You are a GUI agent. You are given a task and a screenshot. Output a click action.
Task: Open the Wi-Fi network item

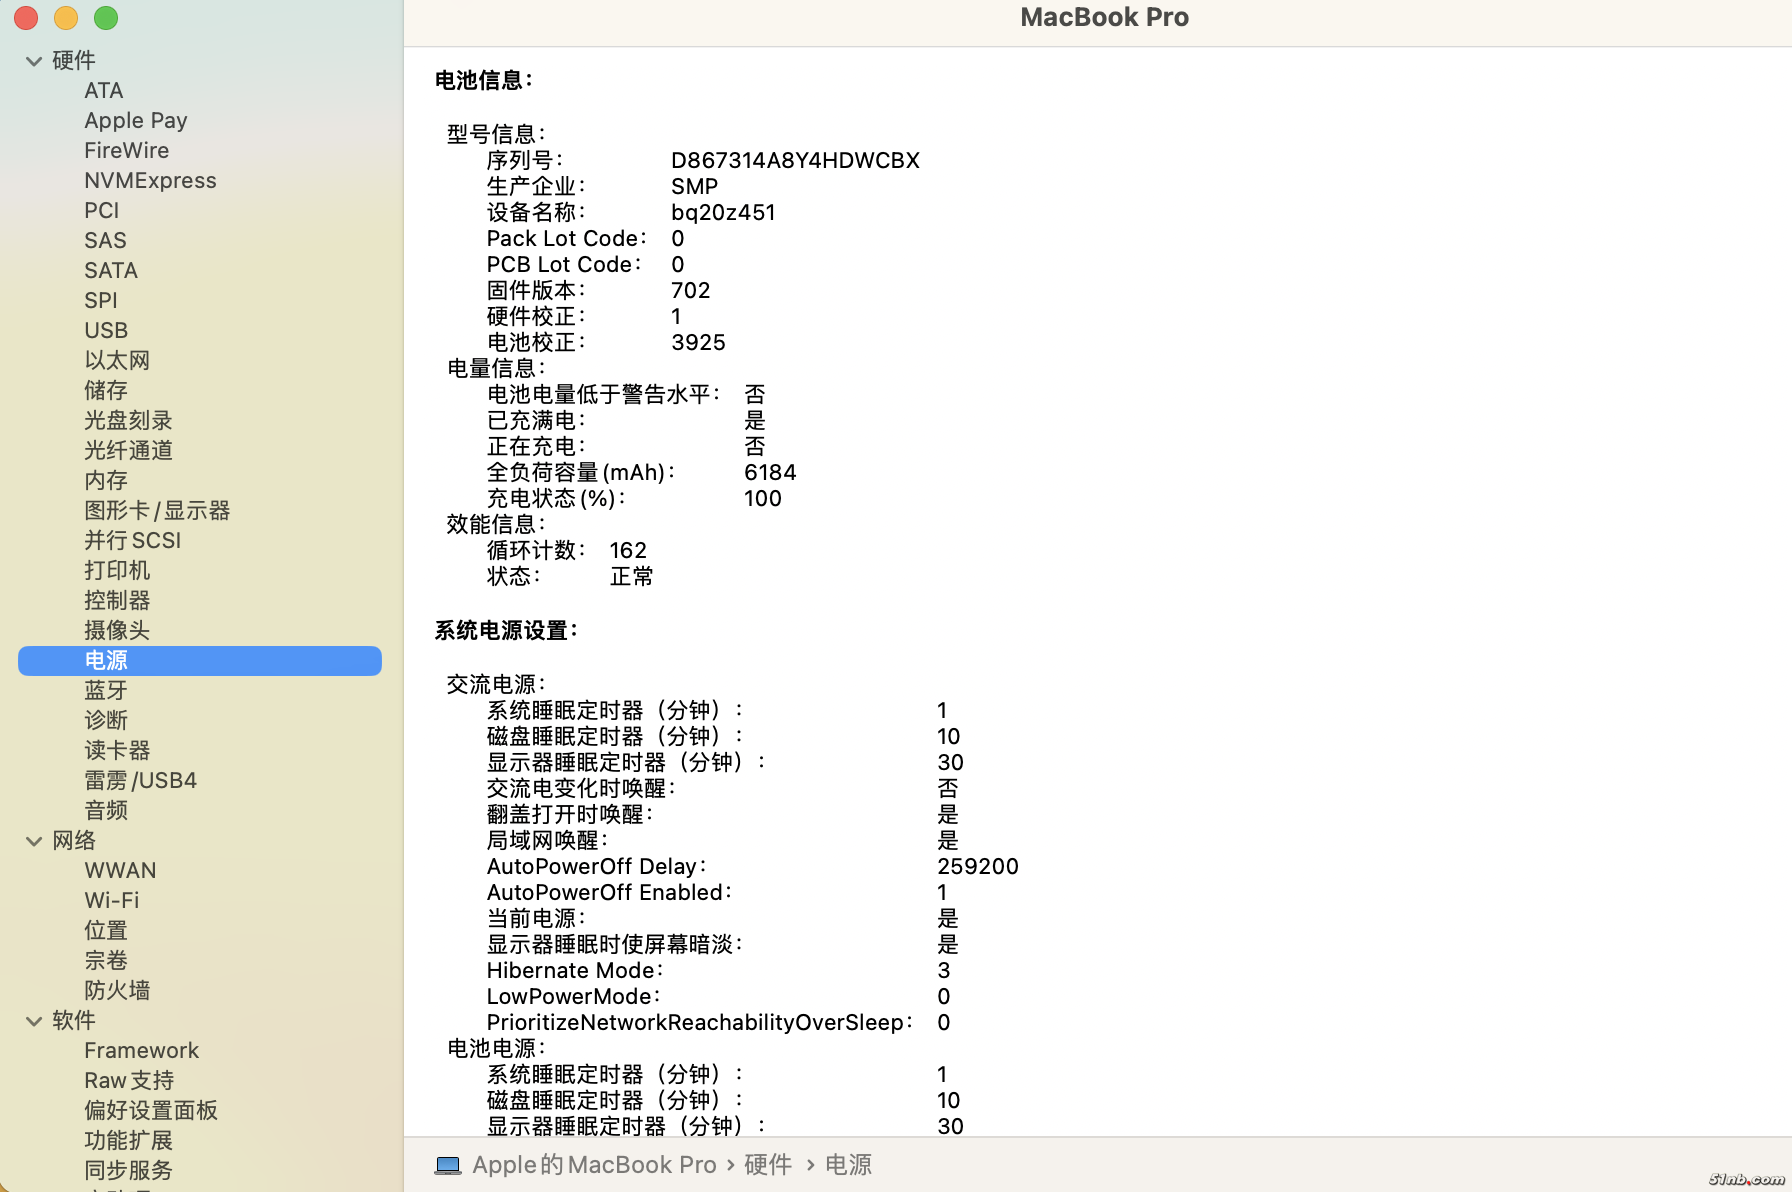[112, 900]
